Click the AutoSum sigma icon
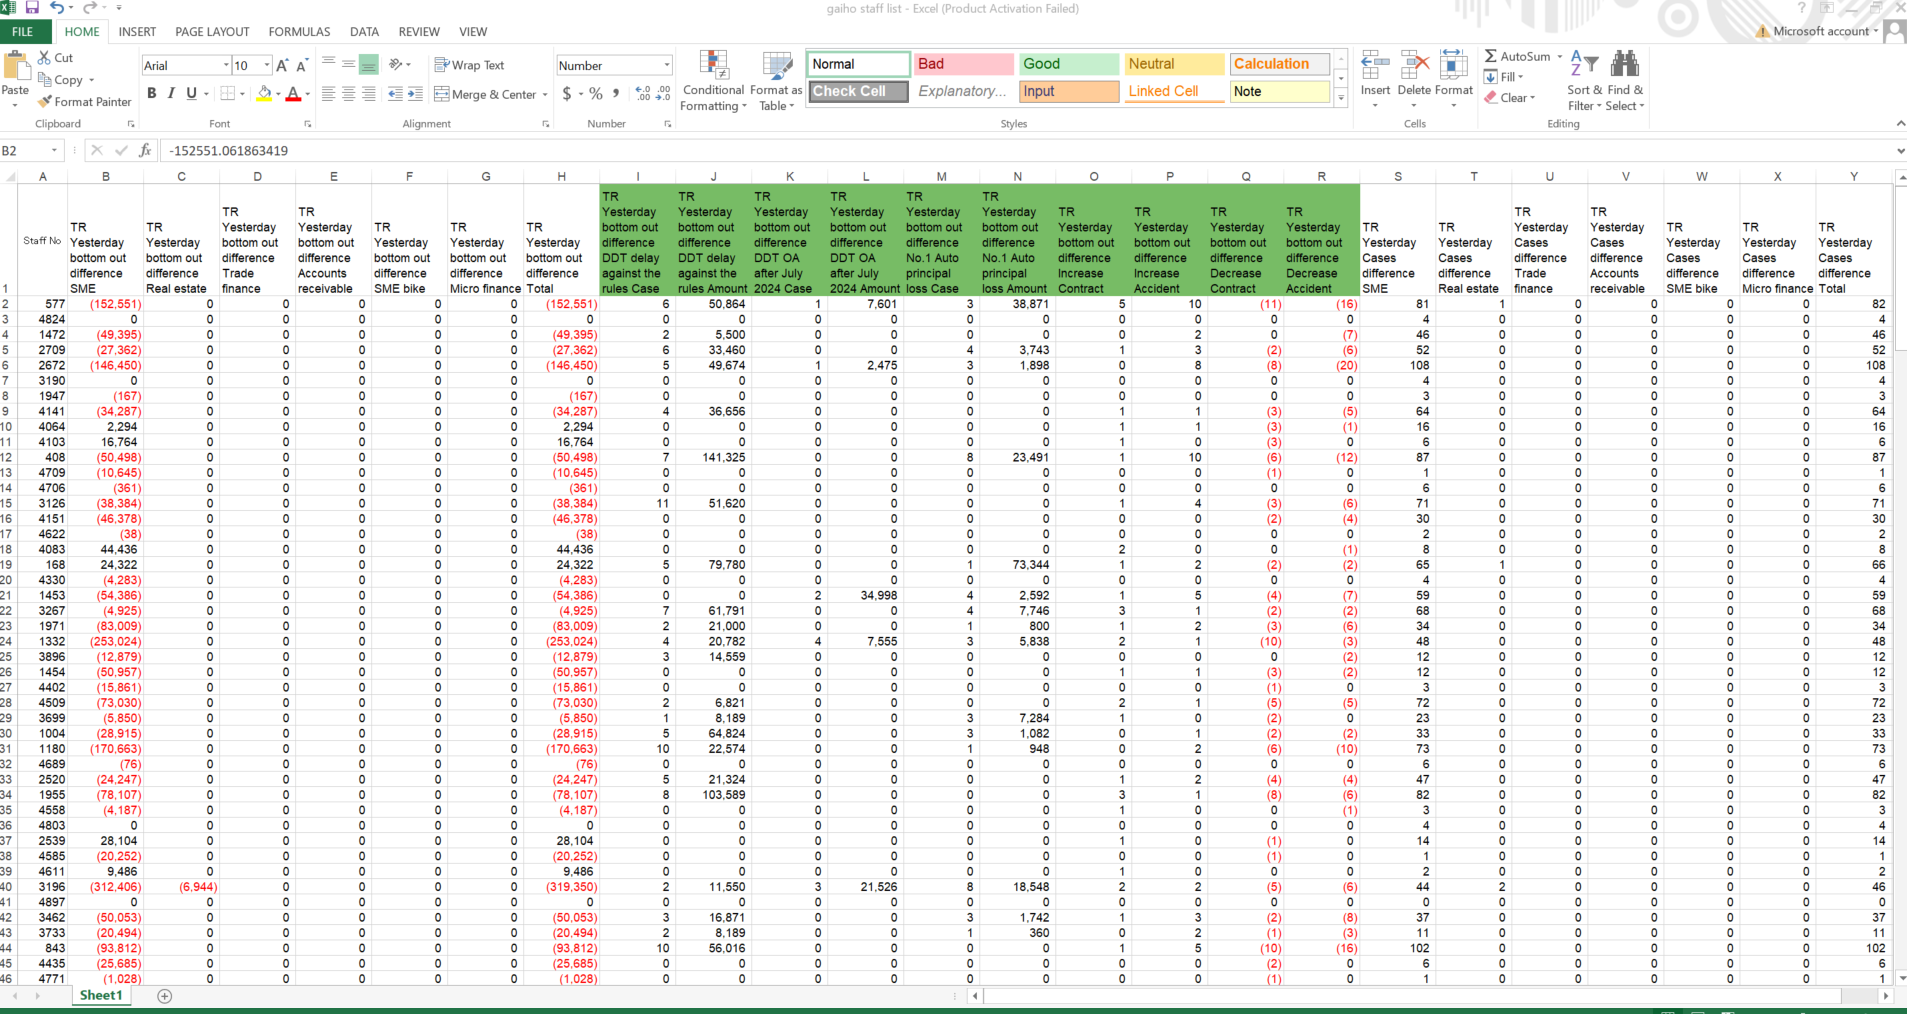Viewport: 1907px width, 1014px height. (x=1491, y=57)
